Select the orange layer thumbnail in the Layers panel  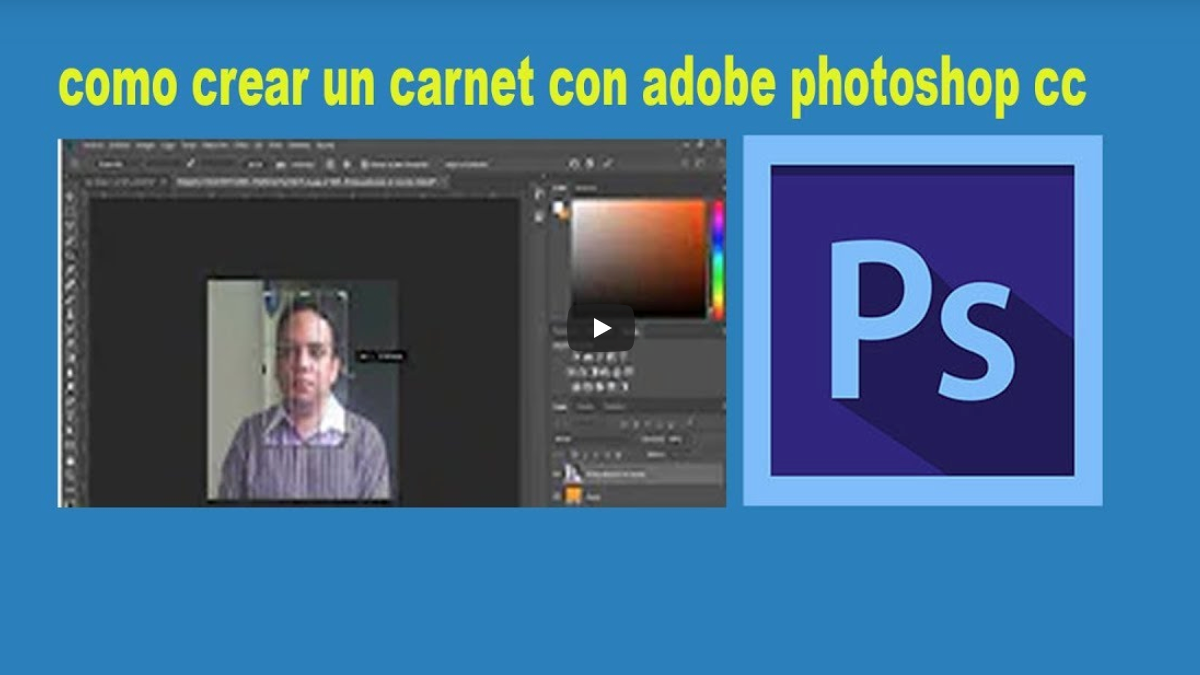[575, 496]
